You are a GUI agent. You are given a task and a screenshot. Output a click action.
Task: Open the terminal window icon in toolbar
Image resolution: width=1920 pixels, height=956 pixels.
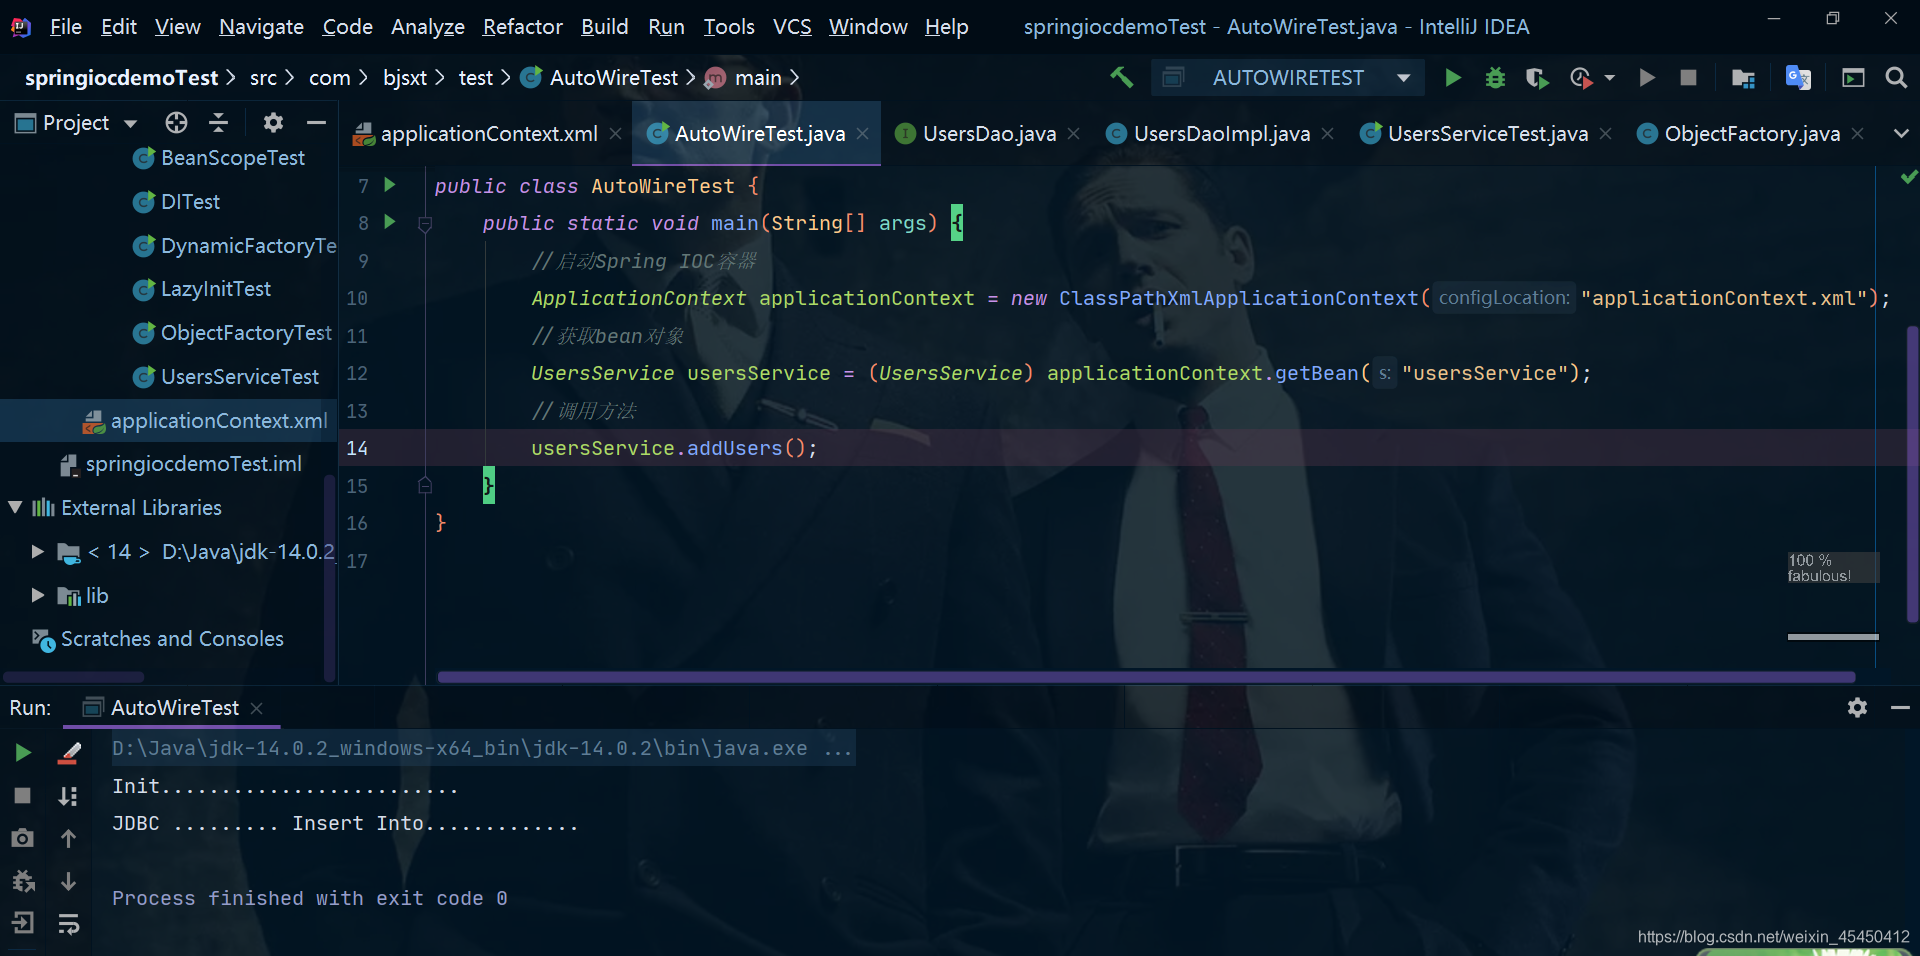pos(1853,77)
